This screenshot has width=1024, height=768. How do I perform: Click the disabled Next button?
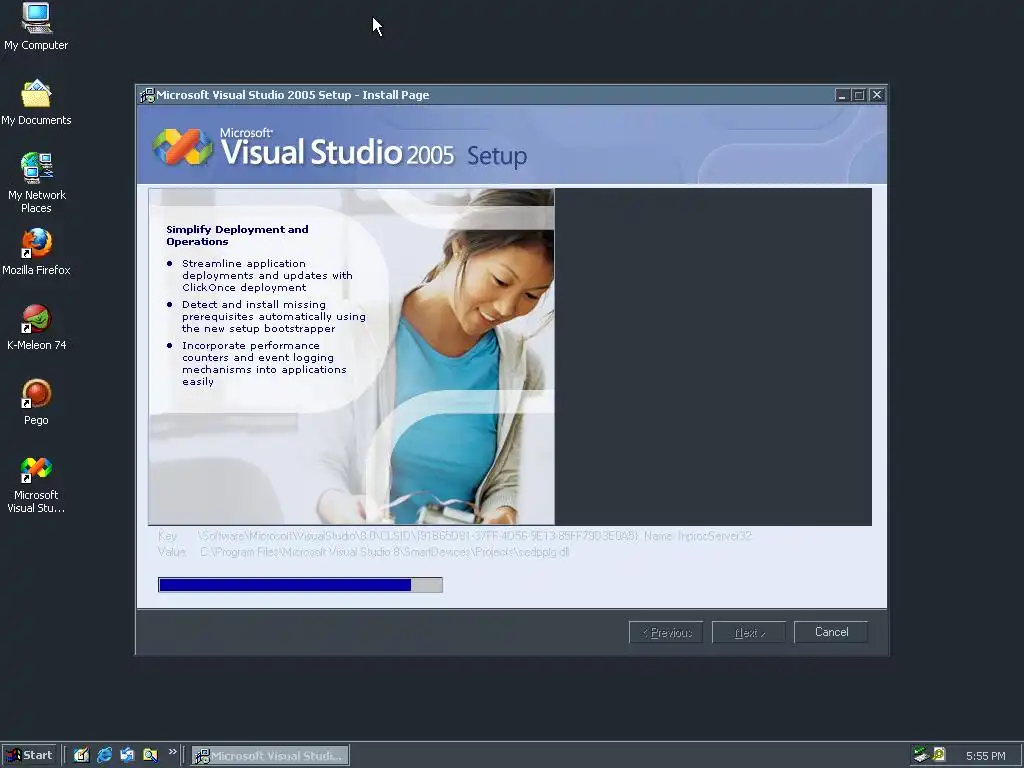click(x=748, y=632)
